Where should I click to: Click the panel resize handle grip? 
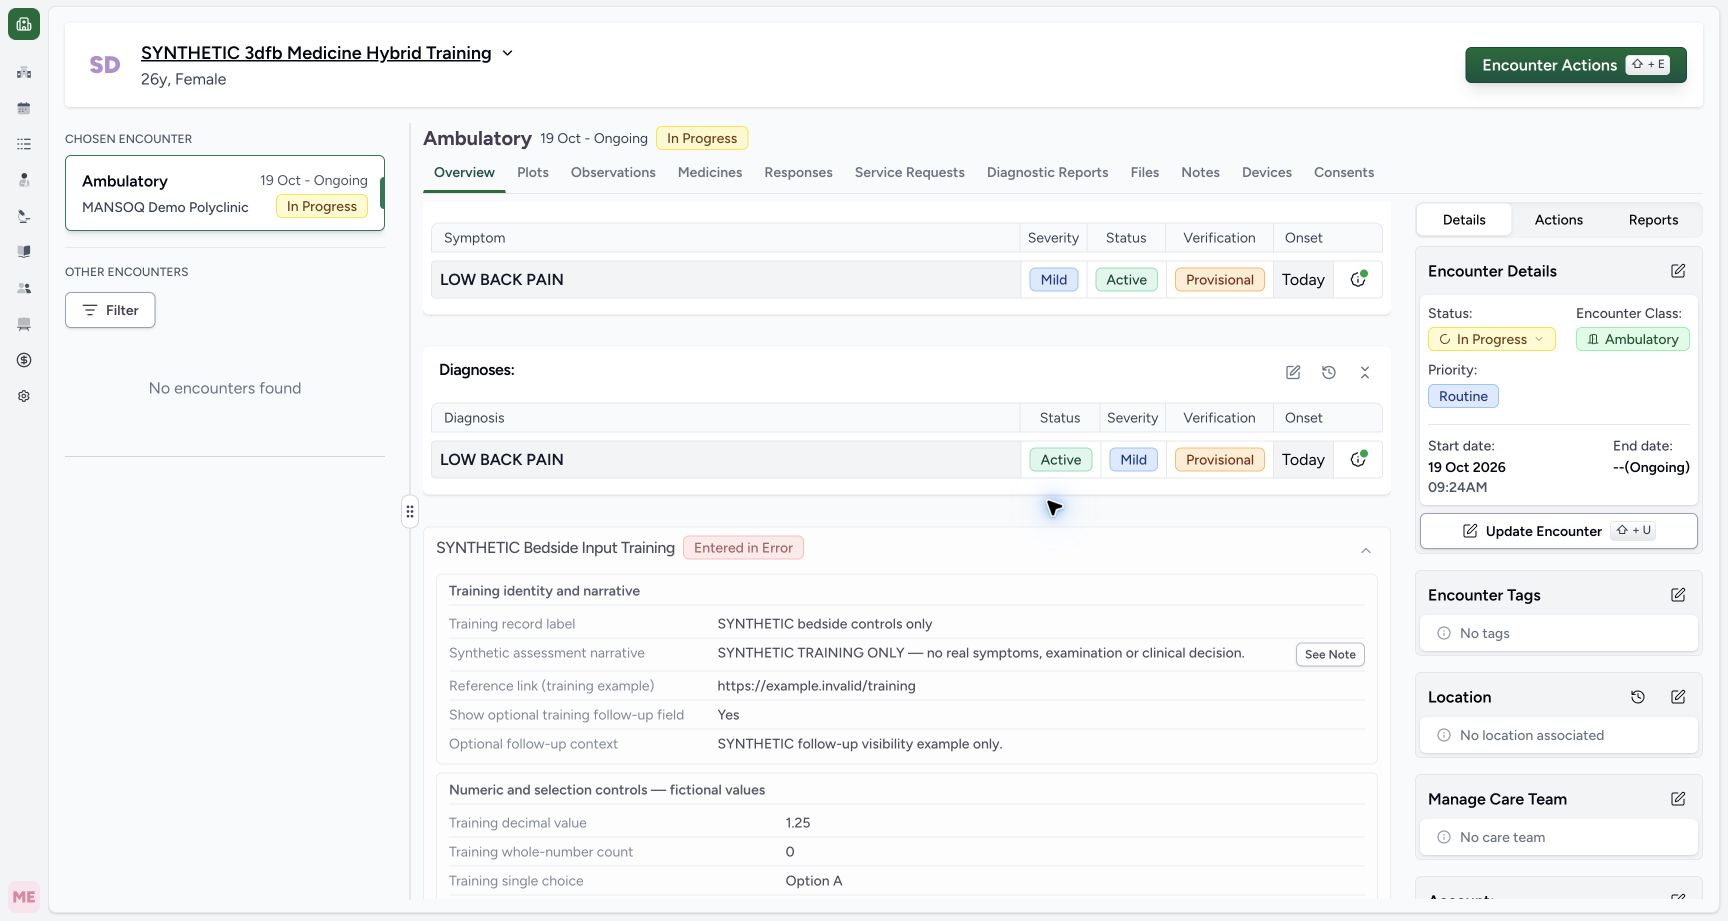[x=410, y=511]
